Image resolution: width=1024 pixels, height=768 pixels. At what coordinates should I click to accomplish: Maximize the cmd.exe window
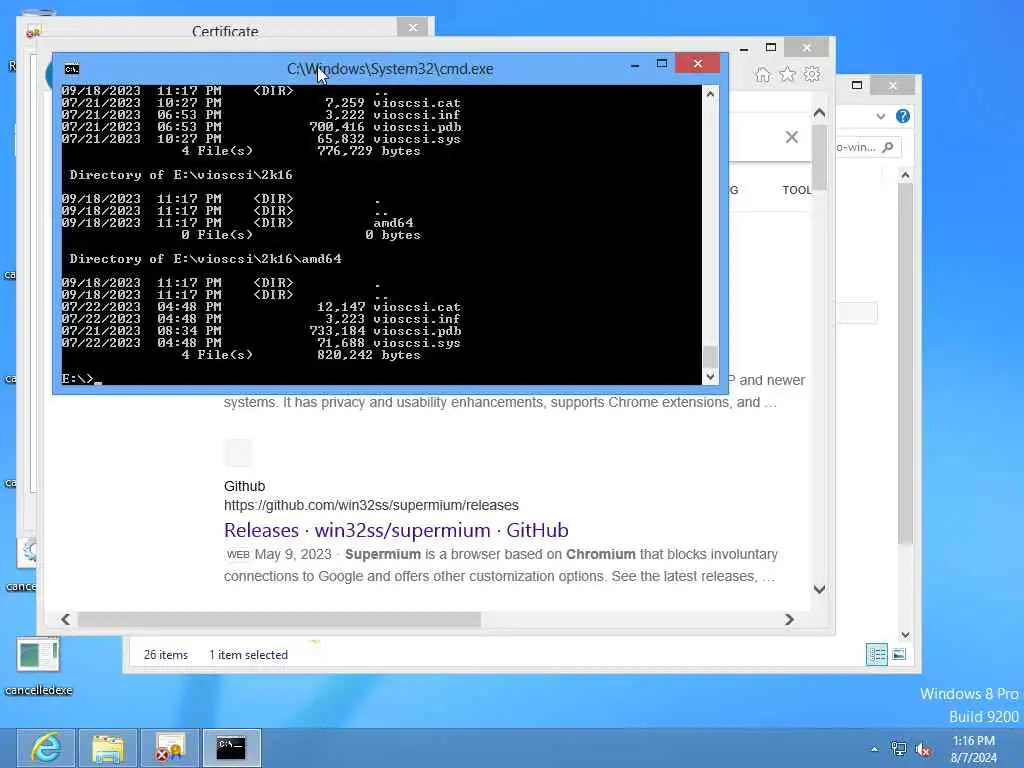(662, 63)
